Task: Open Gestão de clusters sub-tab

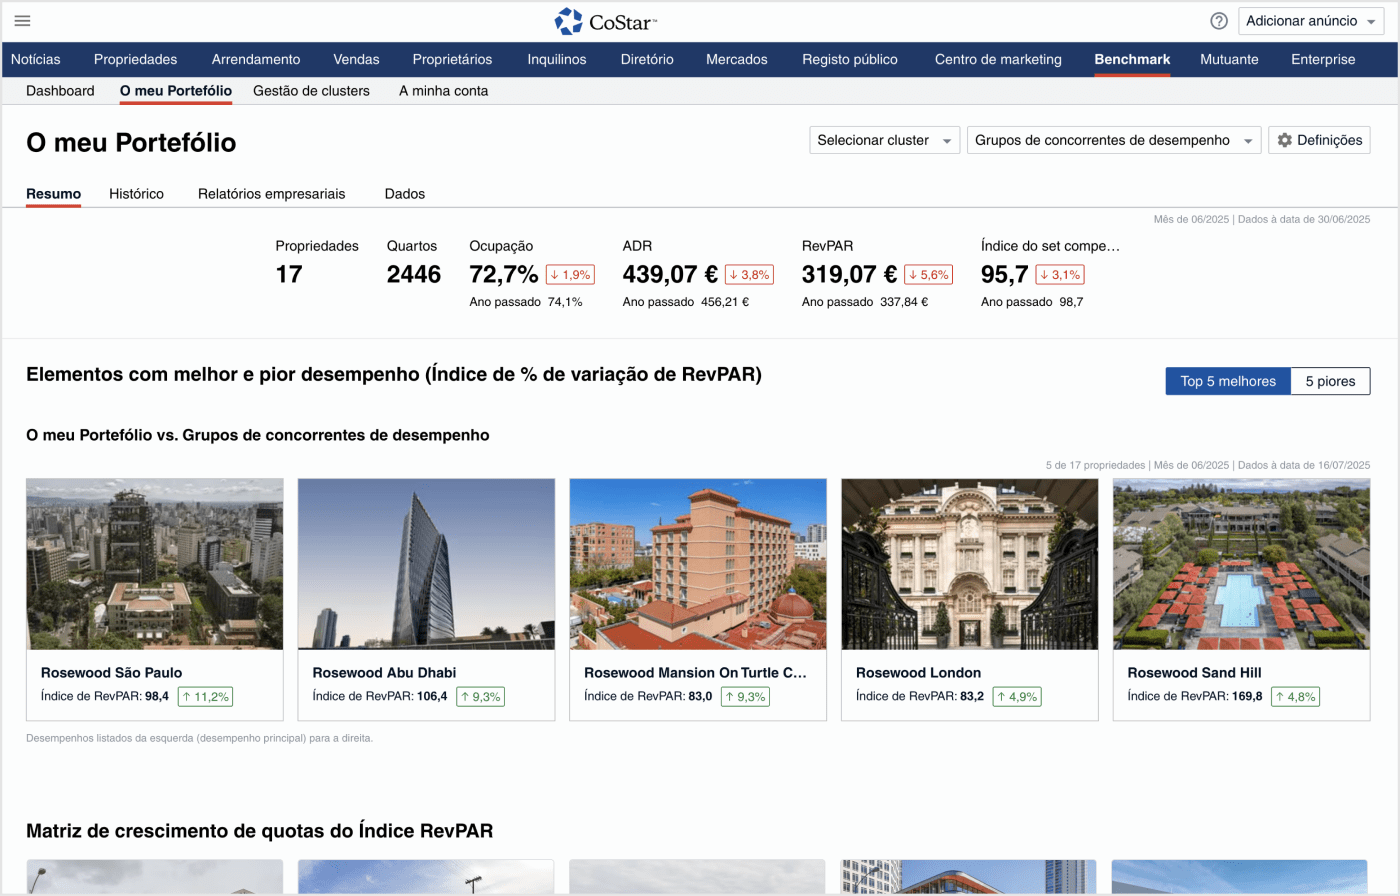Action: (311, 90)
